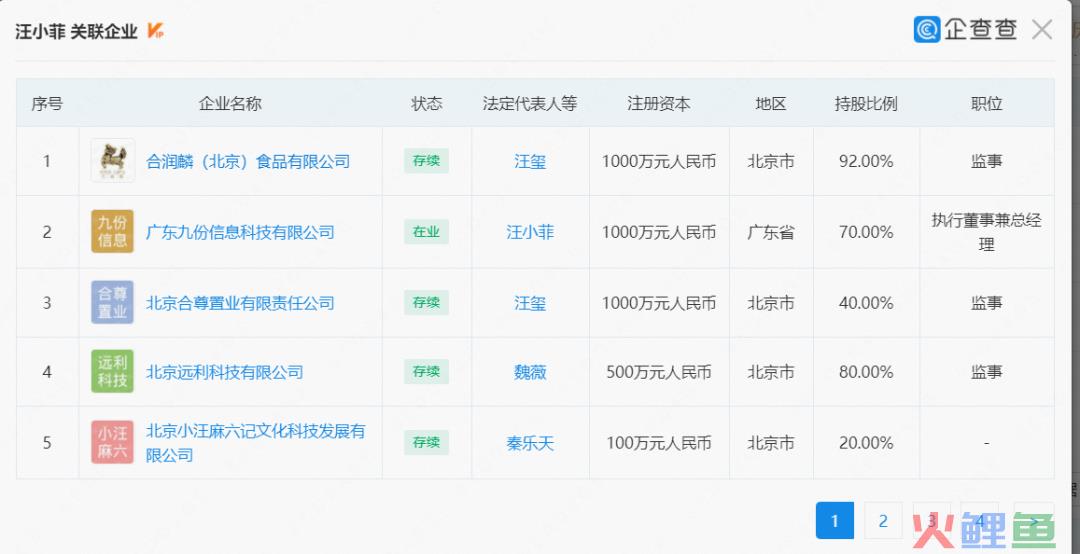Open 合润麟（北京）食品有限公司 link
This screenshot has height=554, width=1080.
click(x=248, y=161)
